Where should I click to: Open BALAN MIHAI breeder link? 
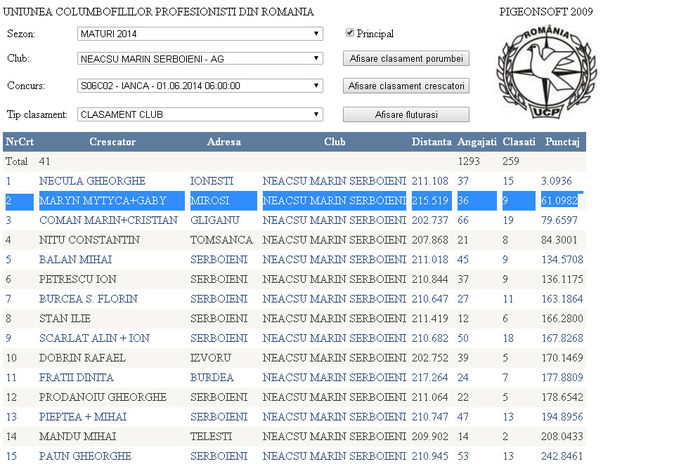click(78, 259)
